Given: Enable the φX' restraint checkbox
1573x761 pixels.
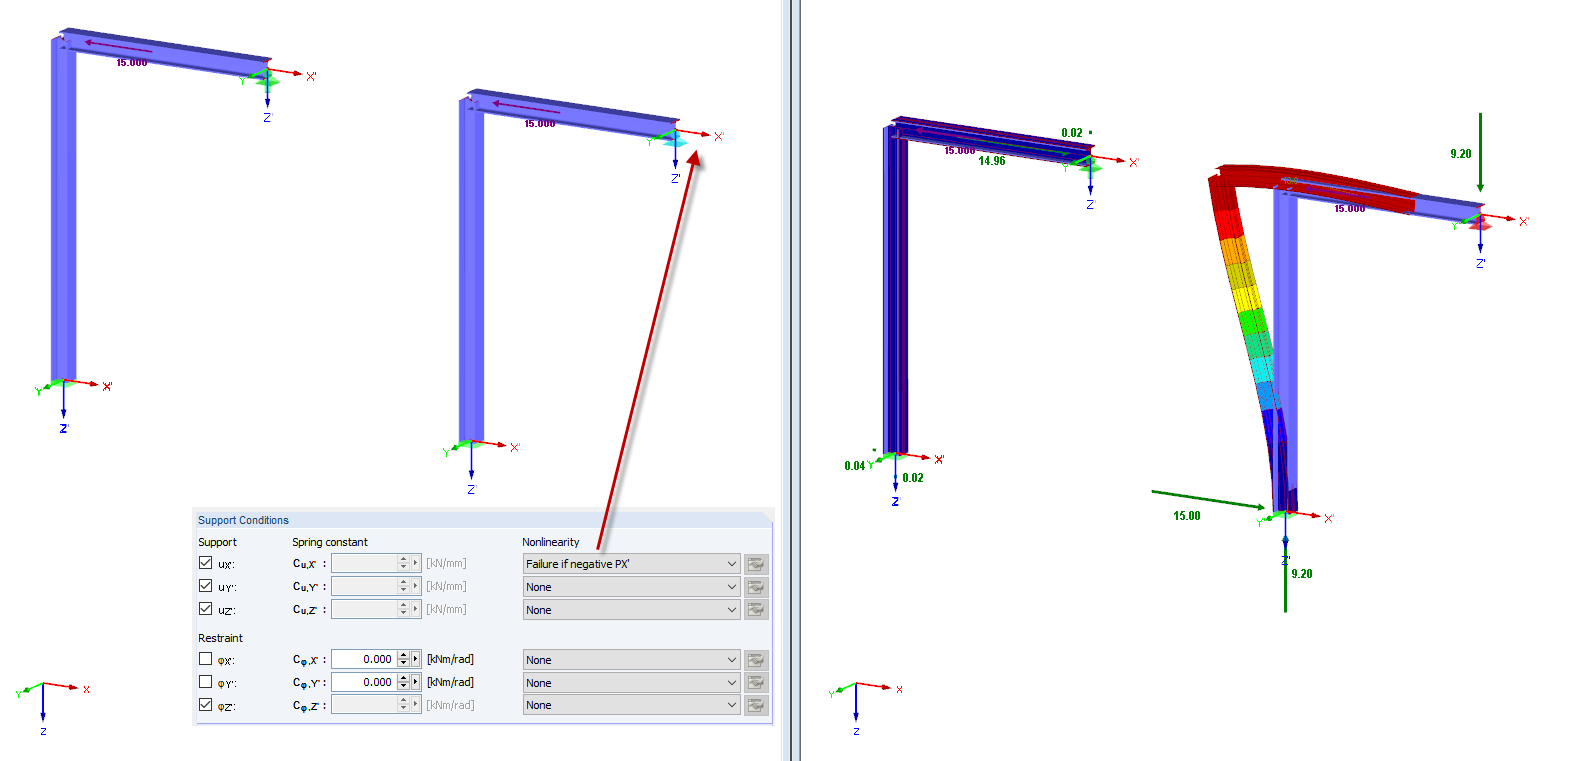Looking at the screenshot, I should (205, 659).
